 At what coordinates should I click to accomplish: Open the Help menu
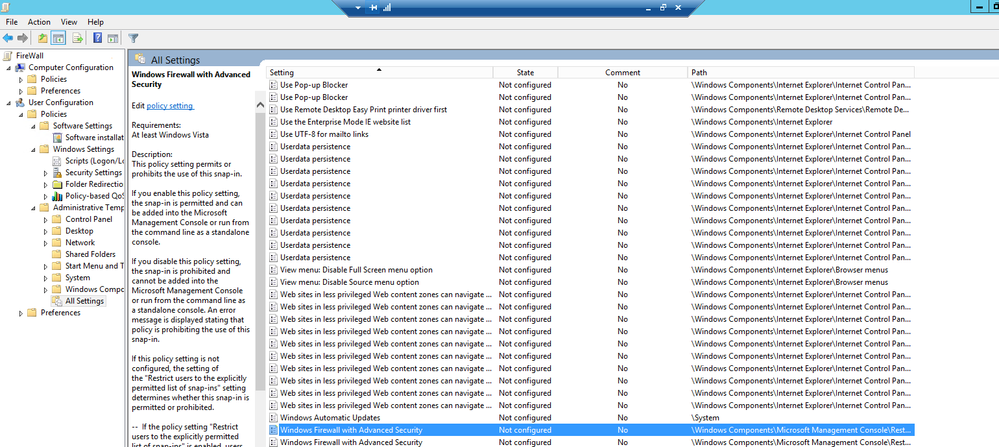(96, 22)
